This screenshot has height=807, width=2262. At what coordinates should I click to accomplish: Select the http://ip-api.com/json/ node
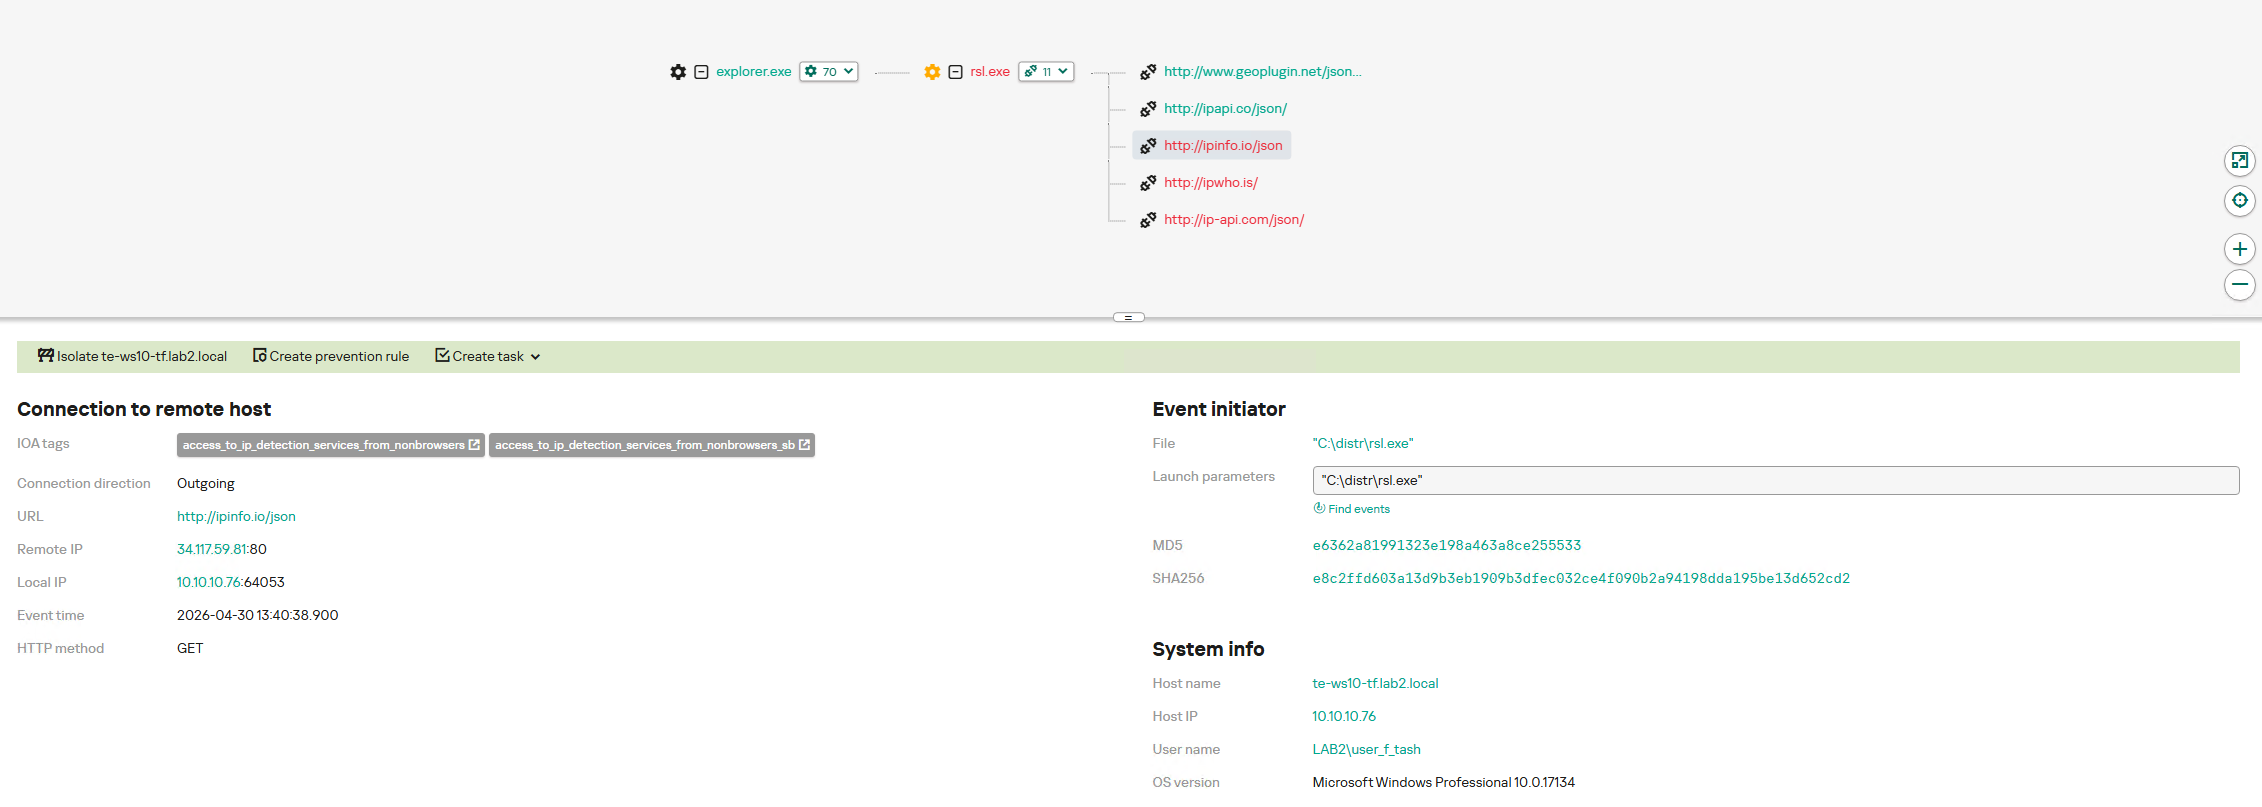[x=1233, y=220]
